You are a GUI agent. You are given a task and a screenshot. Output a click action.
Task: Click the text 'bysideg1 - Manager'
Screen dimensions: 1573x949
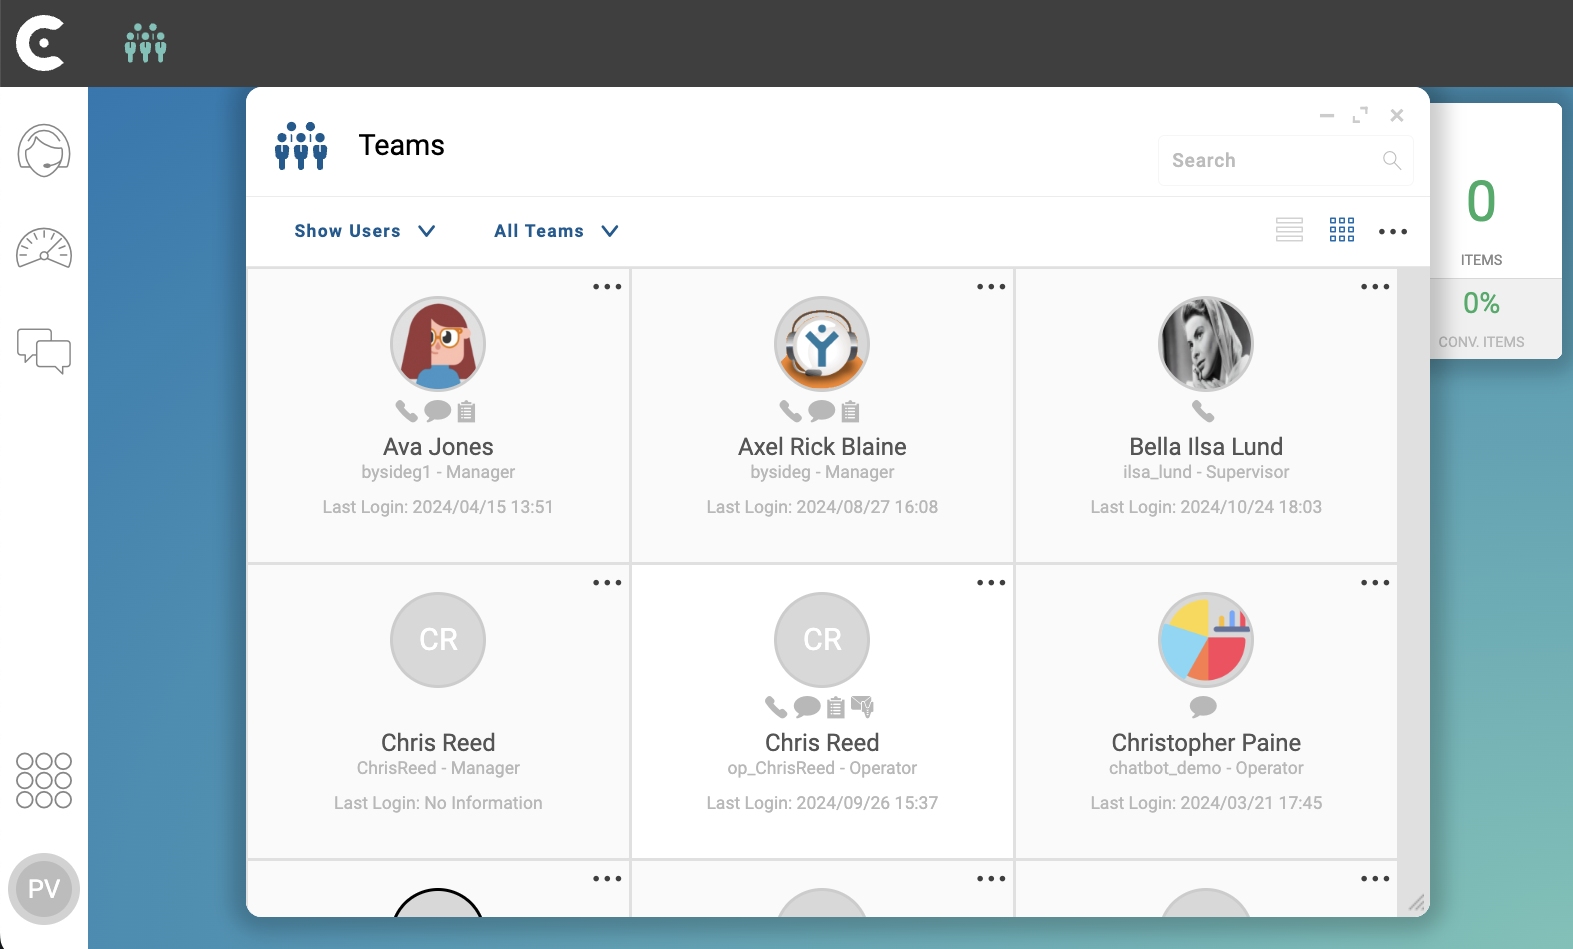click(x=438, y=472)
